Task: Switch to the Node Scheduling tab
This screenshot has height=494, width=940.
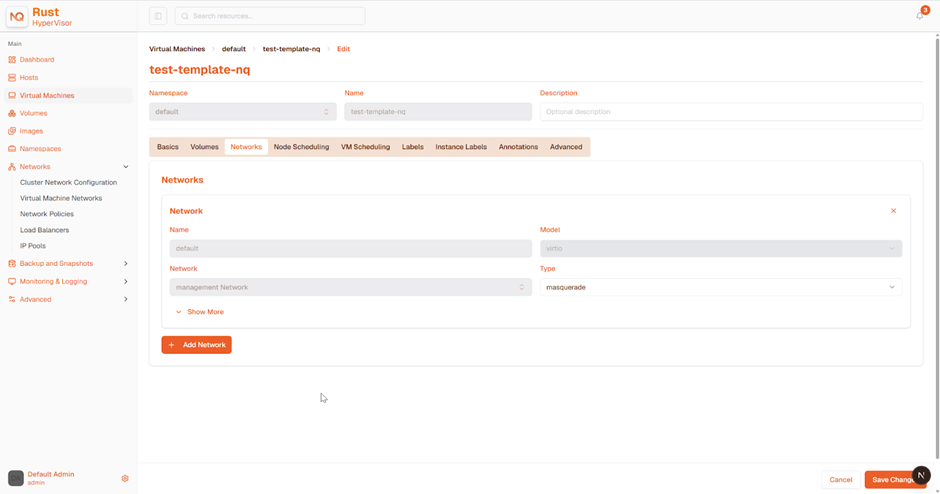Action: pyautogui.click(x=302, y=147)
